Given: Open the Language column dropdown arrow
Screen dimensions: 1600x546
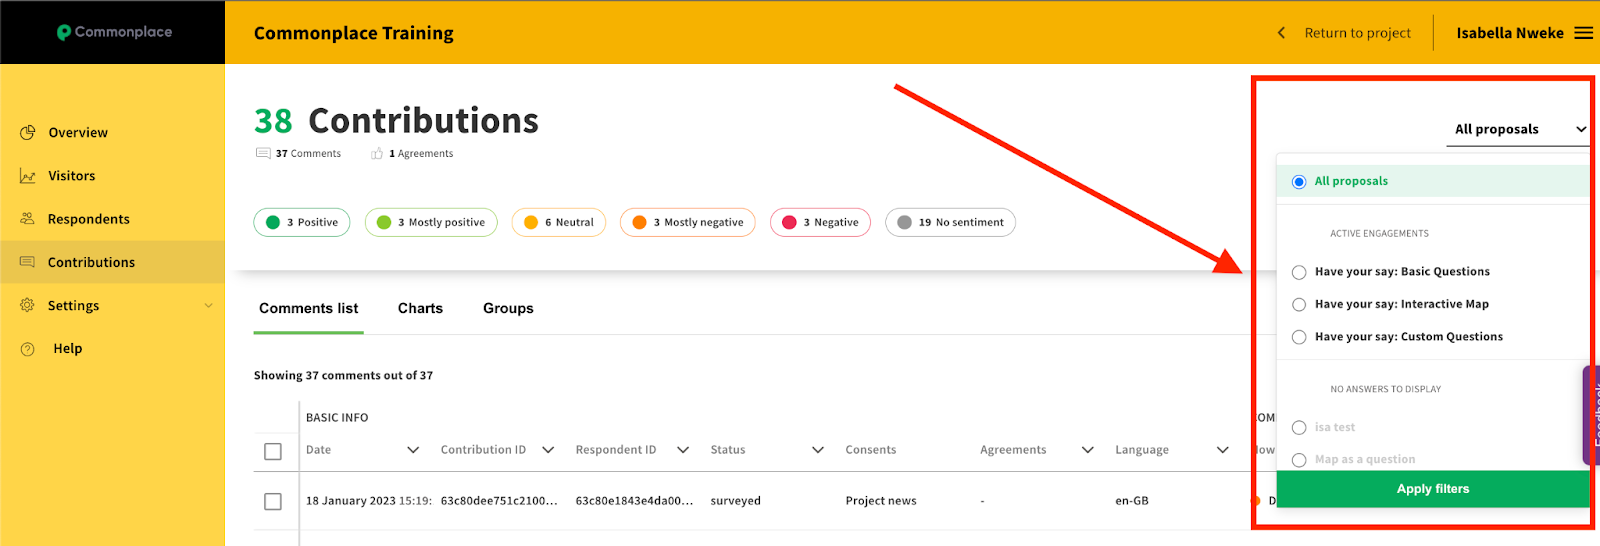Looking at the screenshot, I should [x=1223, y=450].
